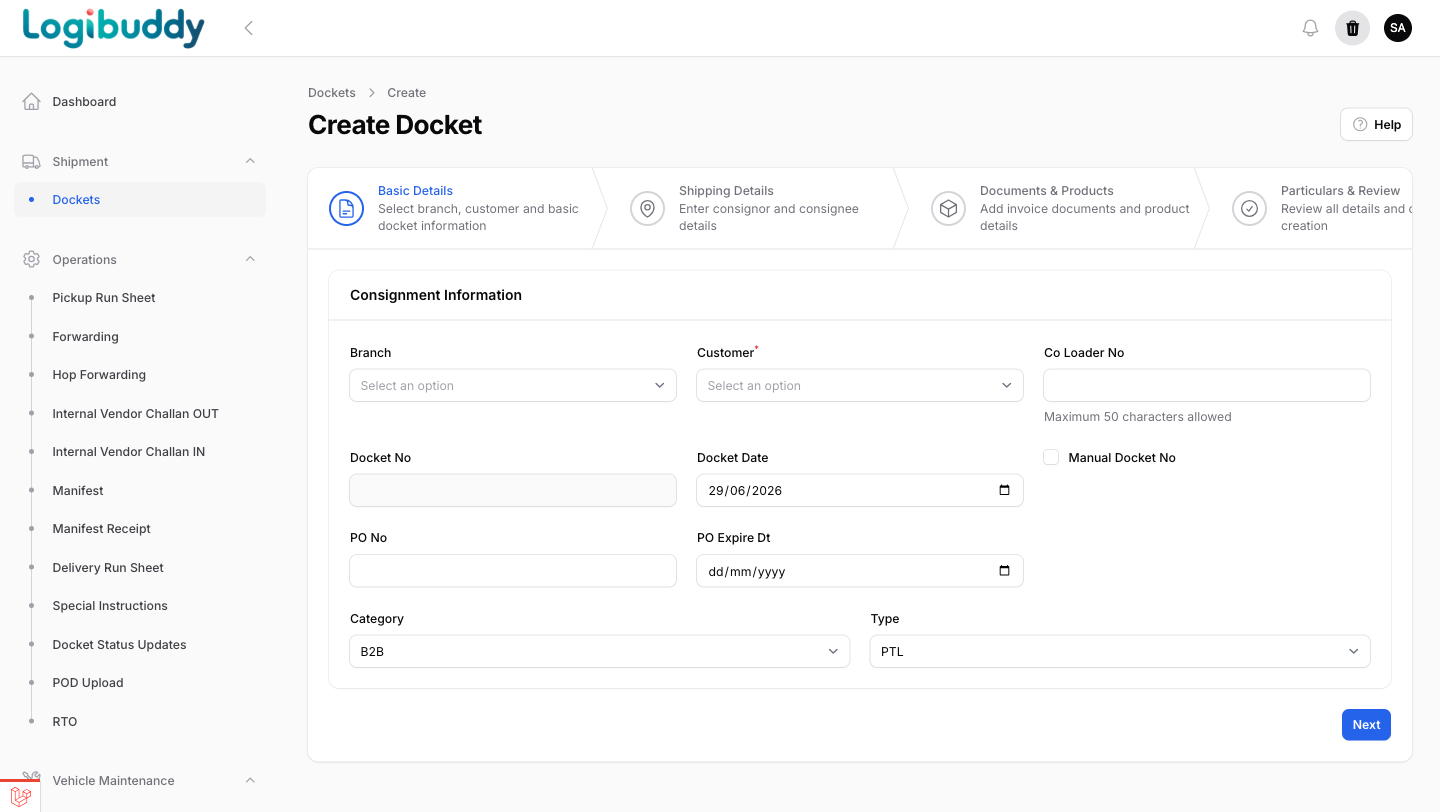This screenshot has width=1440, height=812.
Task: Click the disabled Docket No field
Action: (513, 491)
